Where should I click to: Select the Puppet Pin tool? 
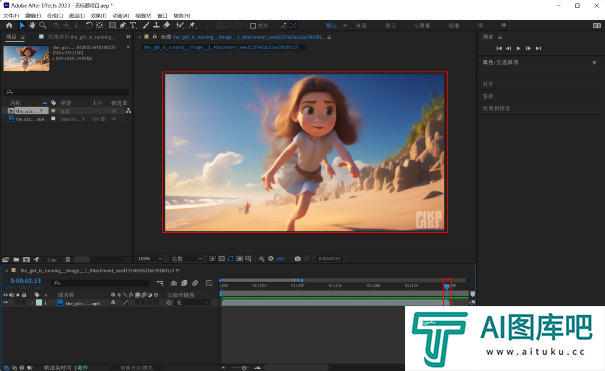click(192, 25)
